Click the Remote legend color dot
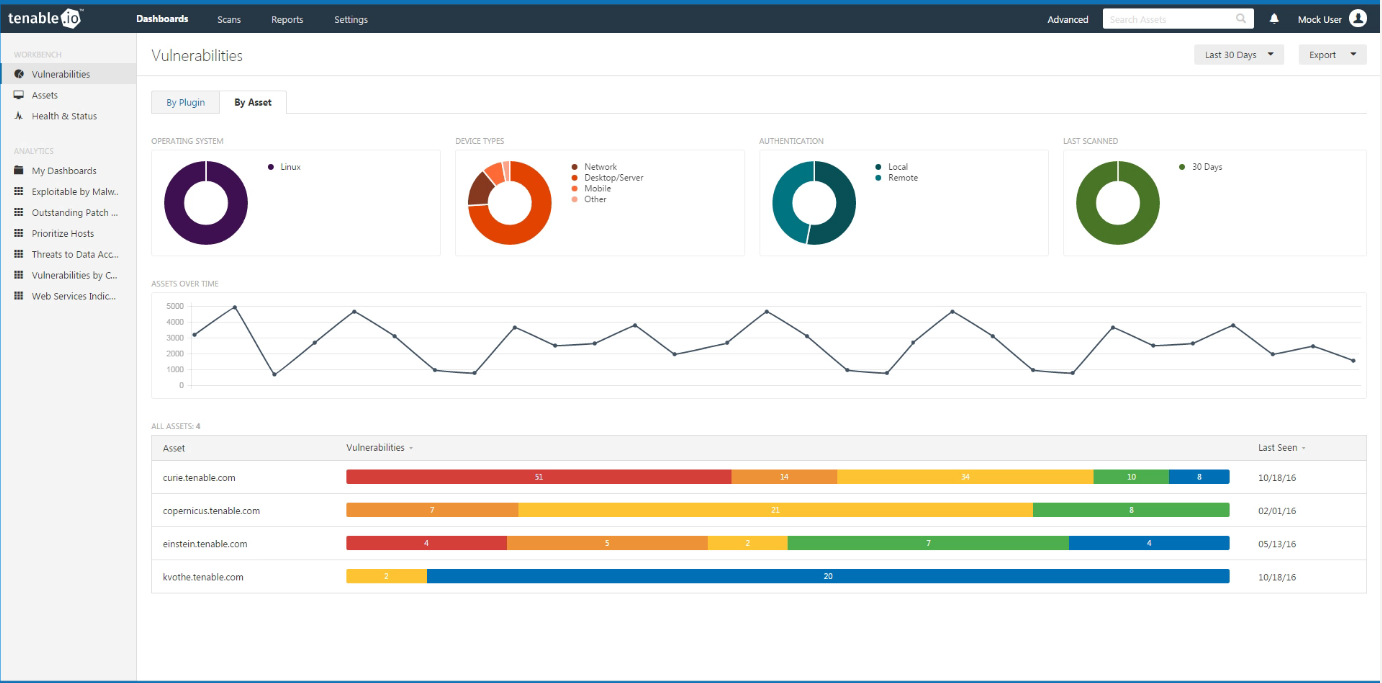This screenshot has height=683, width=1382. click(x=878, y=178)
